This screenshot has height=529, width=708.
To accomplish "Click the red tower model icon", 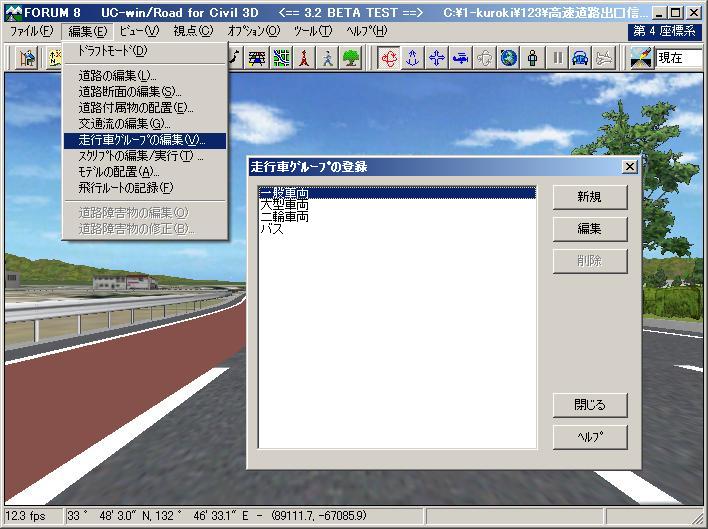I will 304,58.
